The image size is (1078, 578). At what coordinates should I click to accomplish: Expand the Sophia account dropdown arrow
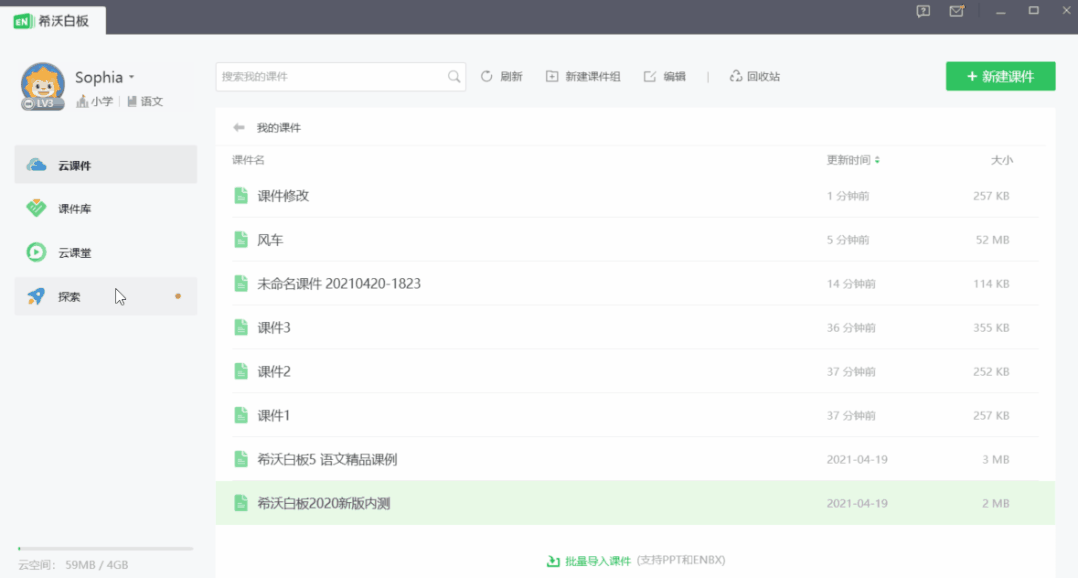[132, 78]
